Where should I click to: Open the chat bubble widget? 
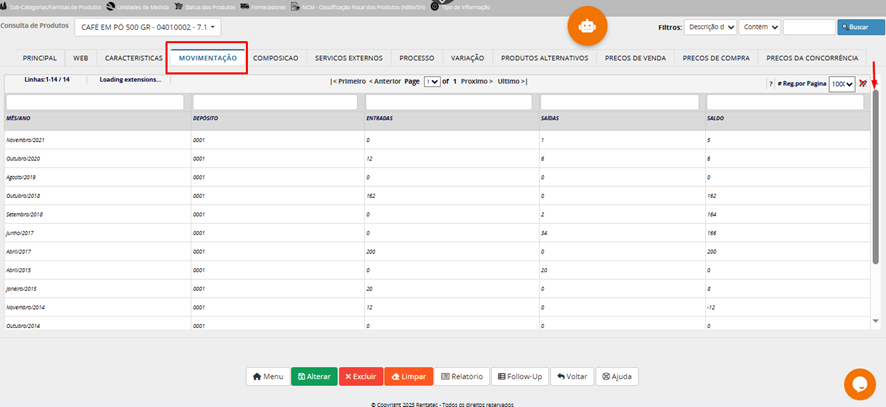click(x=859, y=385)
